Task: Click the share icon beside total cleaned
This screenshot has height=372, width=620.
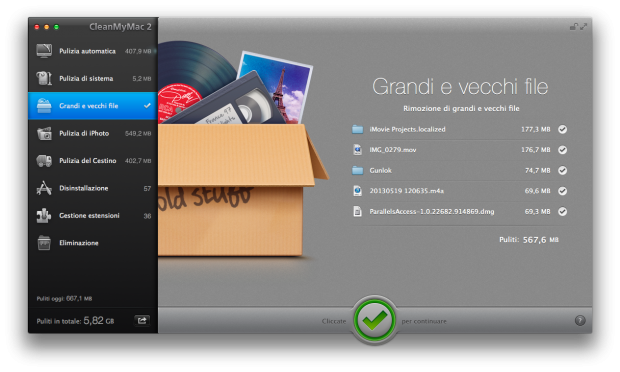Action: pyautogui.click(x=142, y=320)
